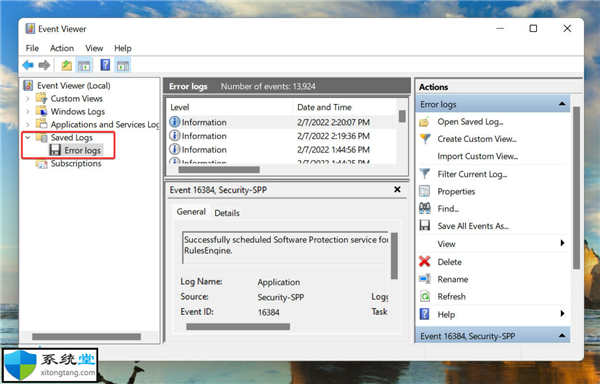The width and height of the screenshot is (600, 384).
Task: Select Subscriptions in the console tree
Action: point(76,164)
